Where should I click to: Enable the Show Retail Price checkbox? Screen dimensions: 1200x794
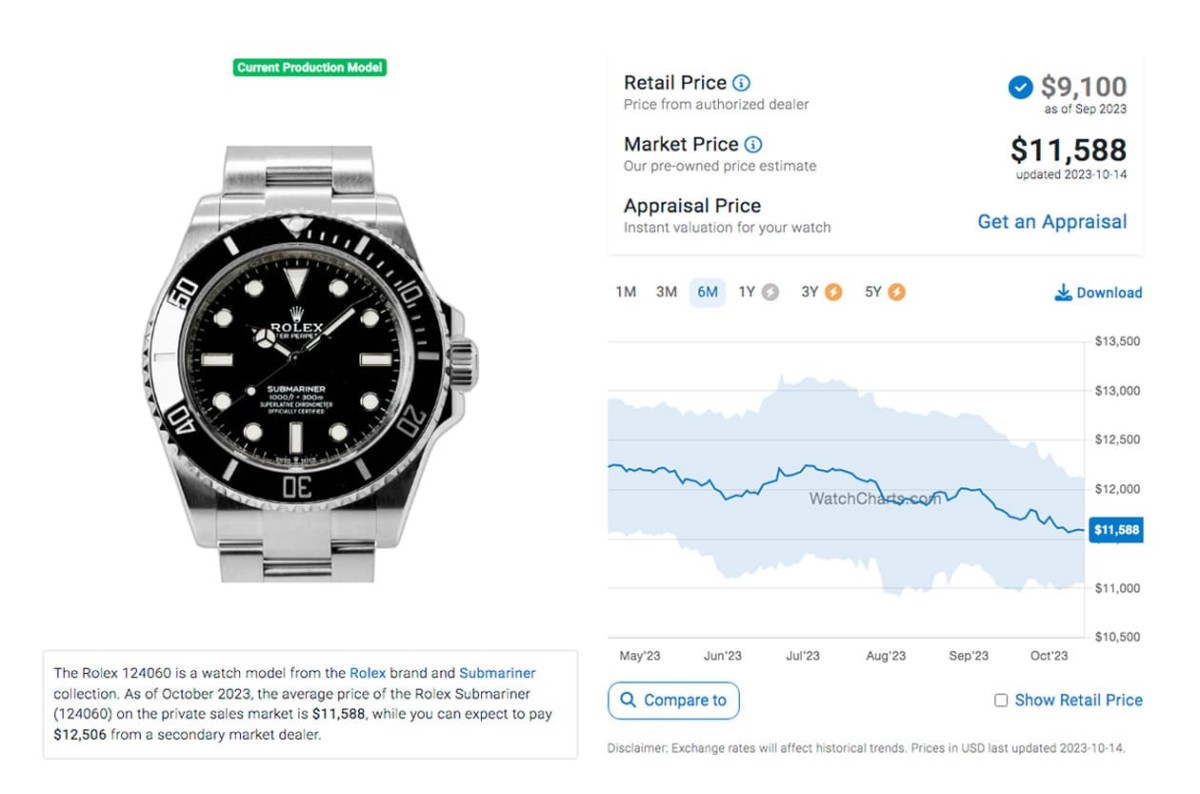[x=1001, y=701]
